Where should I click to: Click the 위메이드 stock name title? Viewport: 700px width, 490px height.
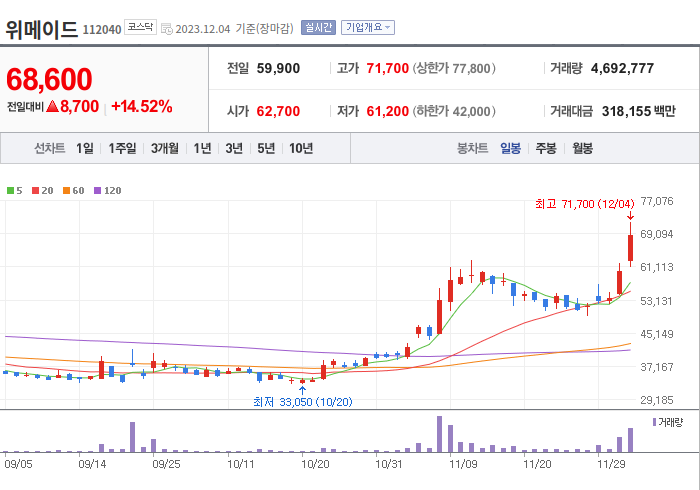(42, 30)
